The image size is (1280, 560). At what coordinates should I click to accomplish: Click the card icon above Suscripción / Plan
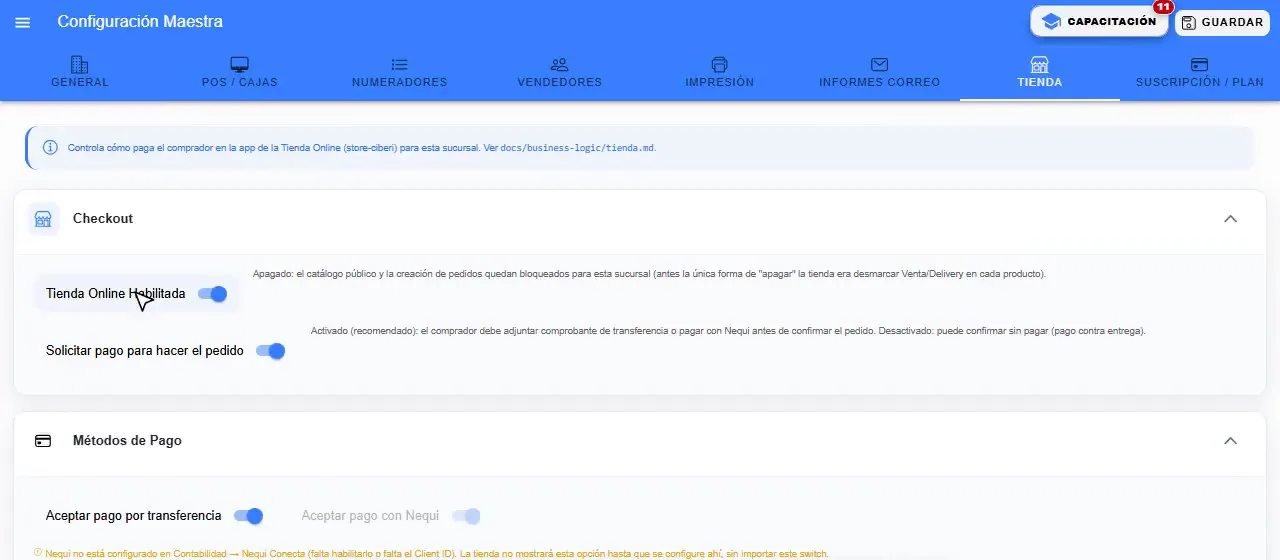(1199, 64)
